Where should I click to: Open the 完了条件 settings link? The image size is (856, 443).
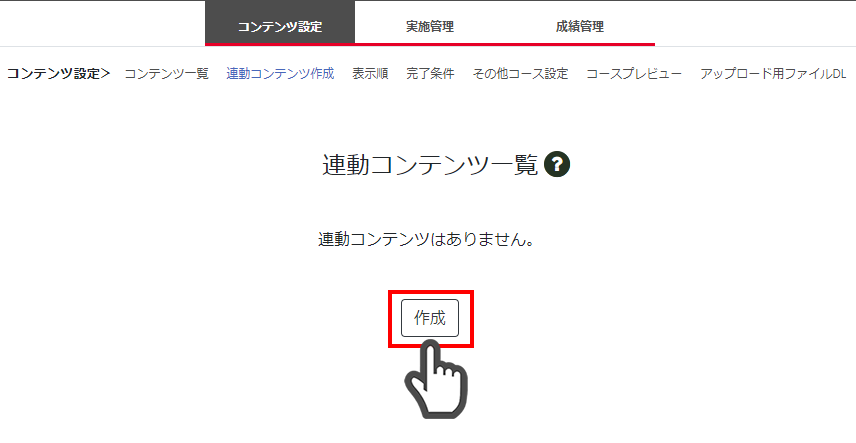point(430,74)
